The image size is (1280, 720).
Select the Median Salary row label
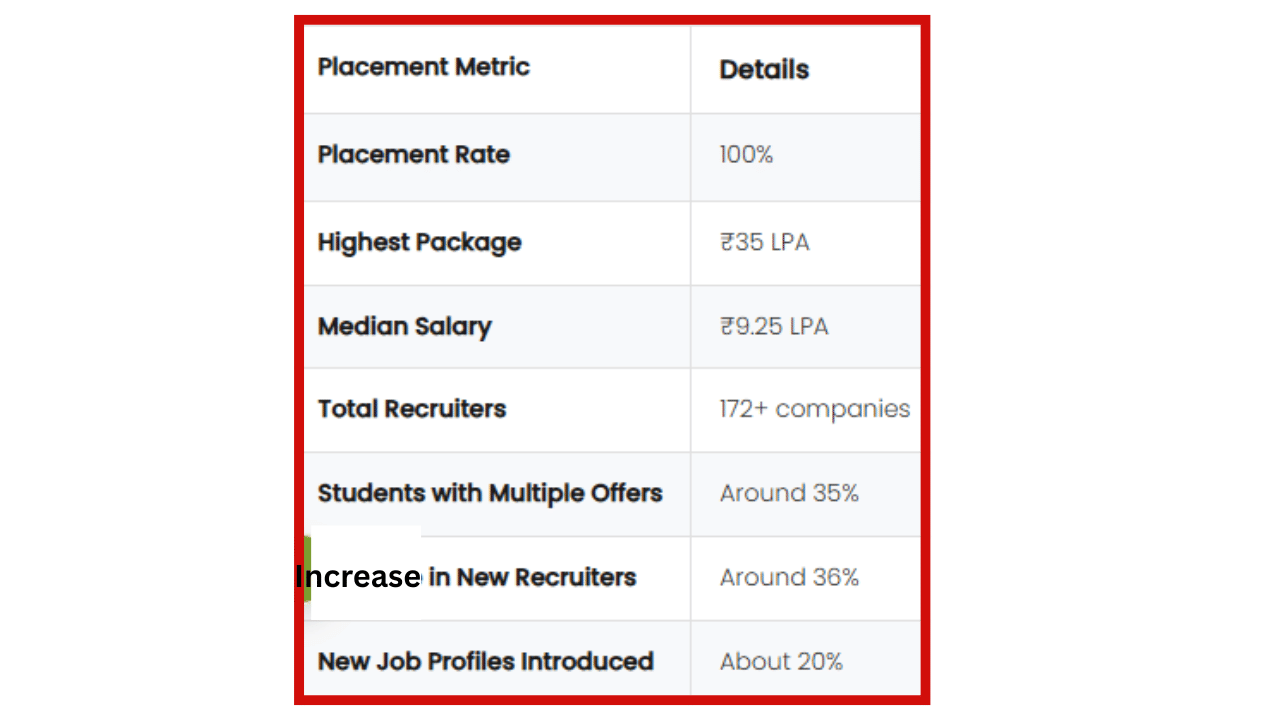pos(404,327)
